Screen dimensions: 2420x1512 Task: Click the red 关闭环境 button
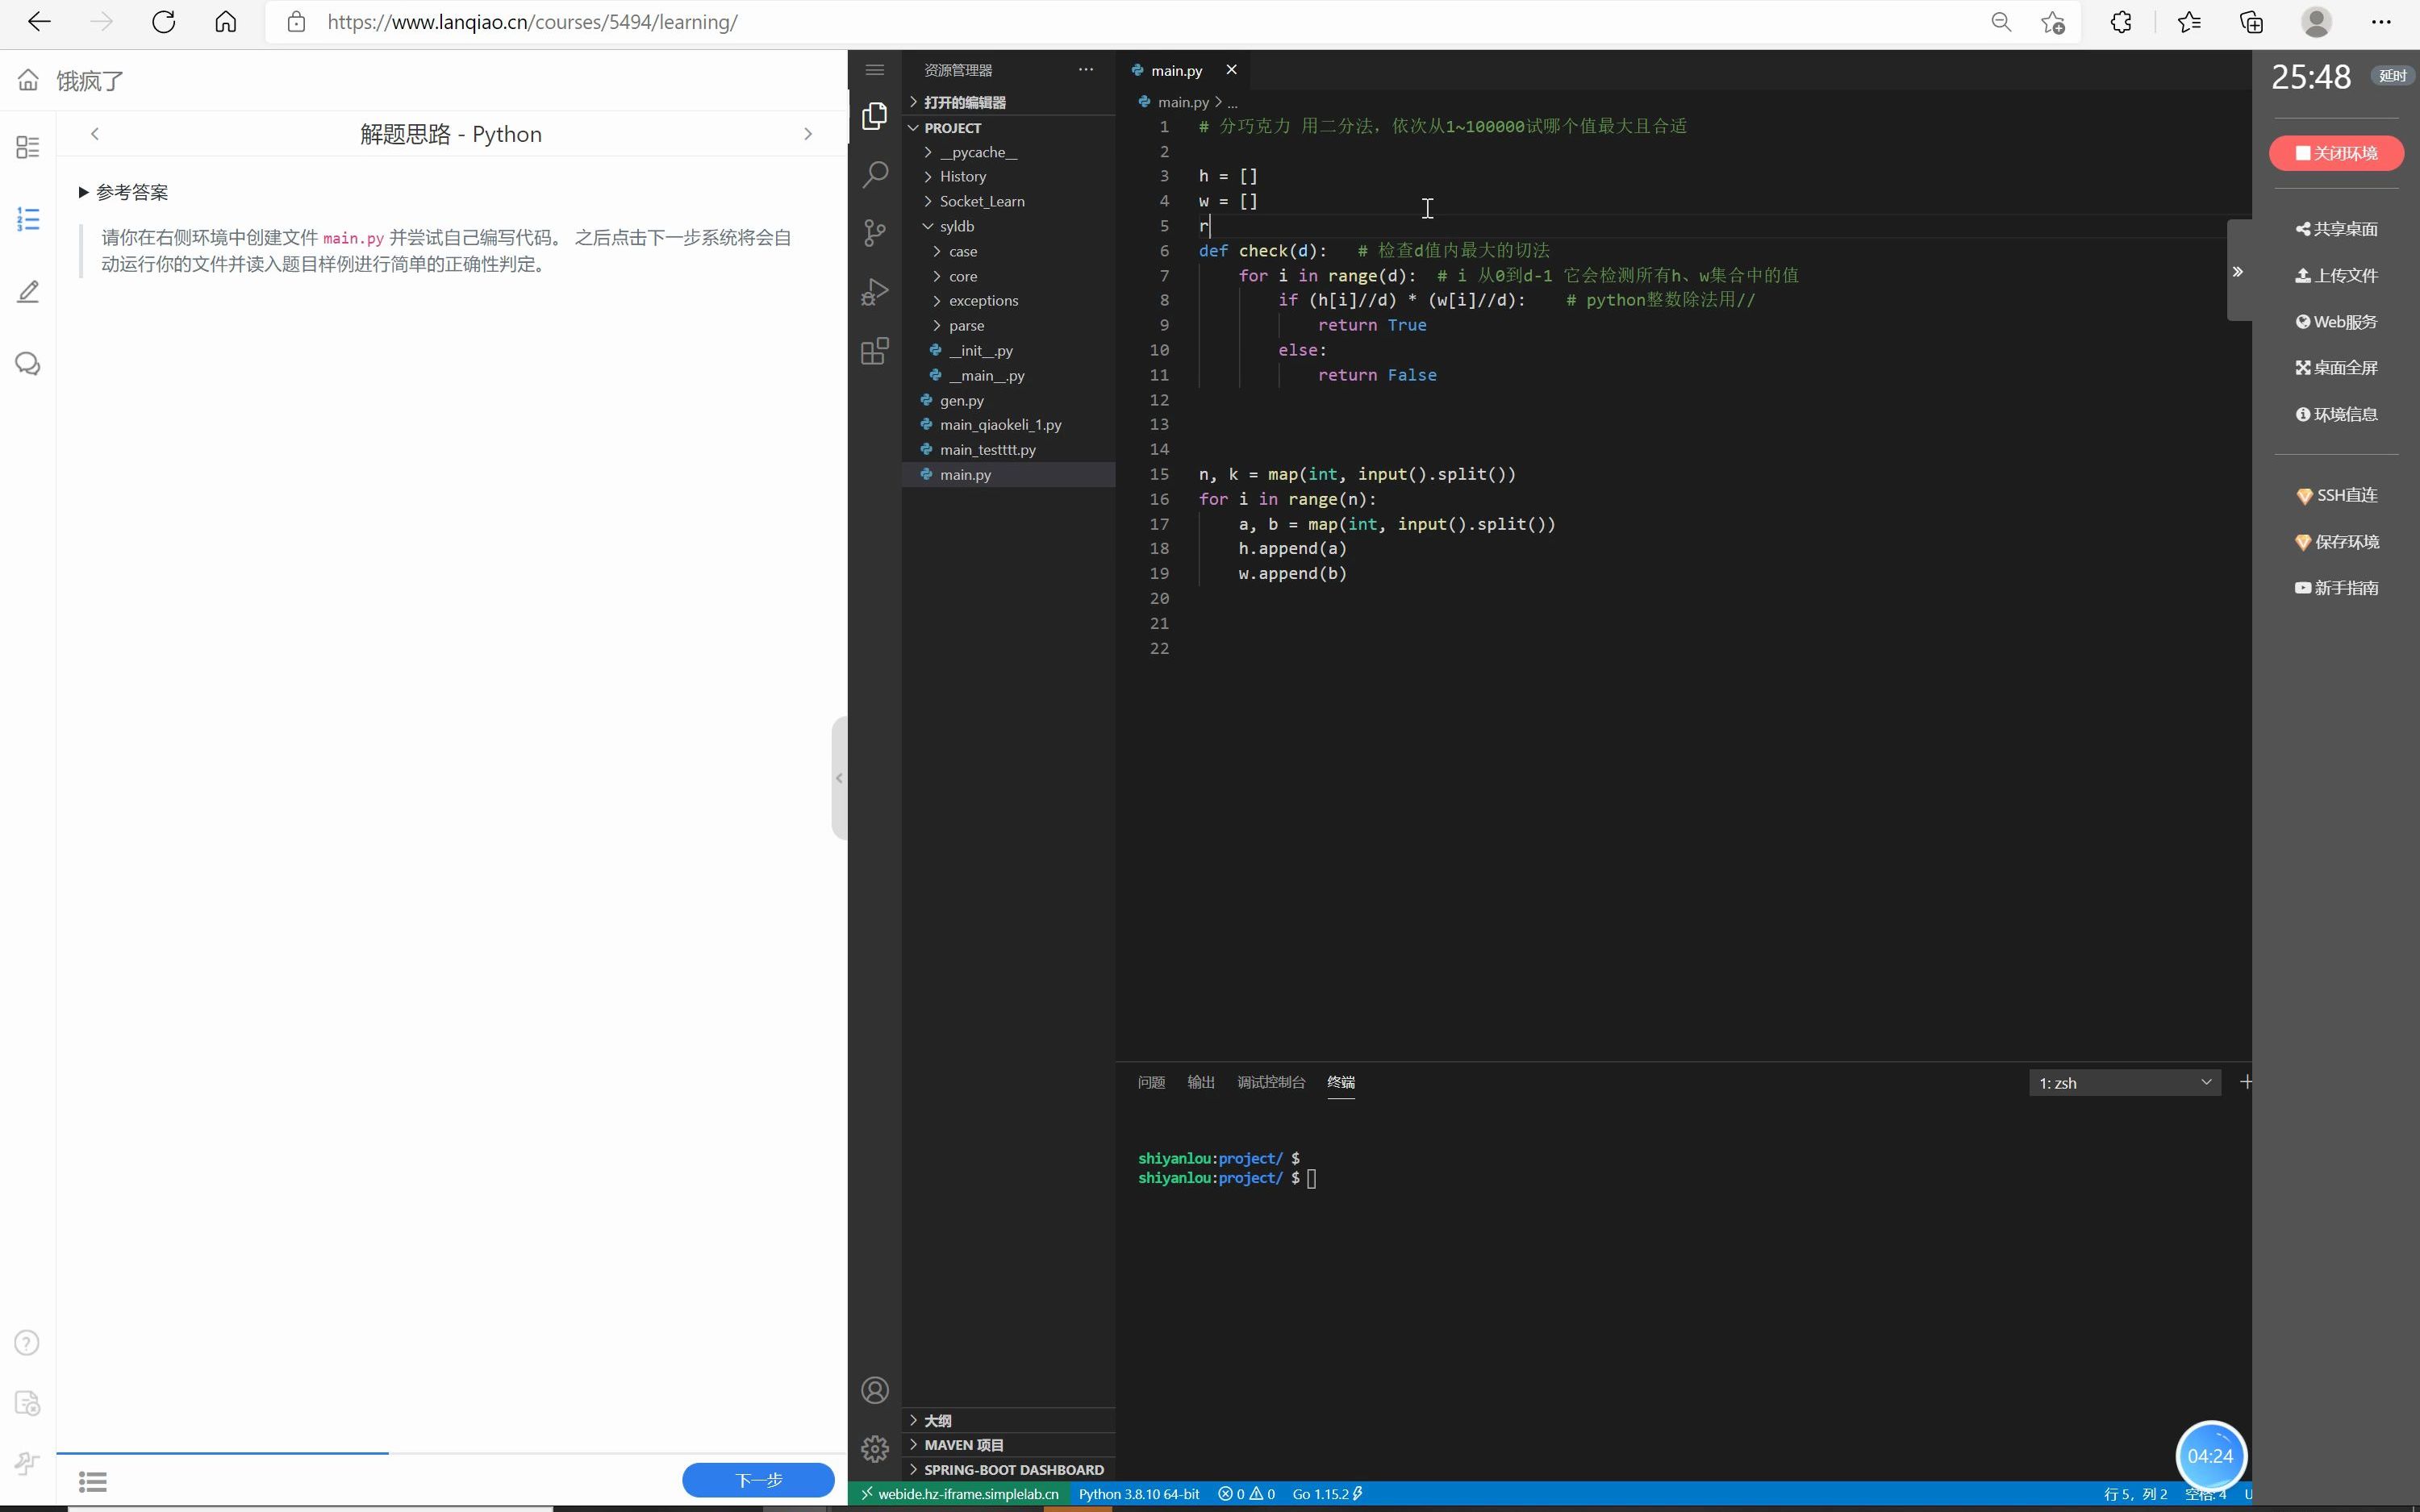pyautogui.click(x=2336, y=153)
